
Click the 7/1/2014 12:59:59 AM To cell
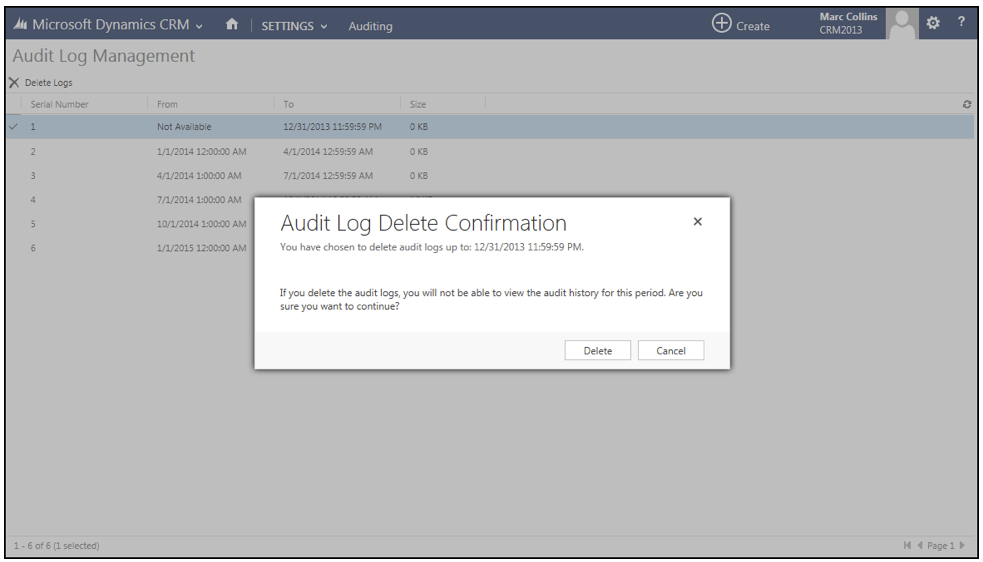328,176
